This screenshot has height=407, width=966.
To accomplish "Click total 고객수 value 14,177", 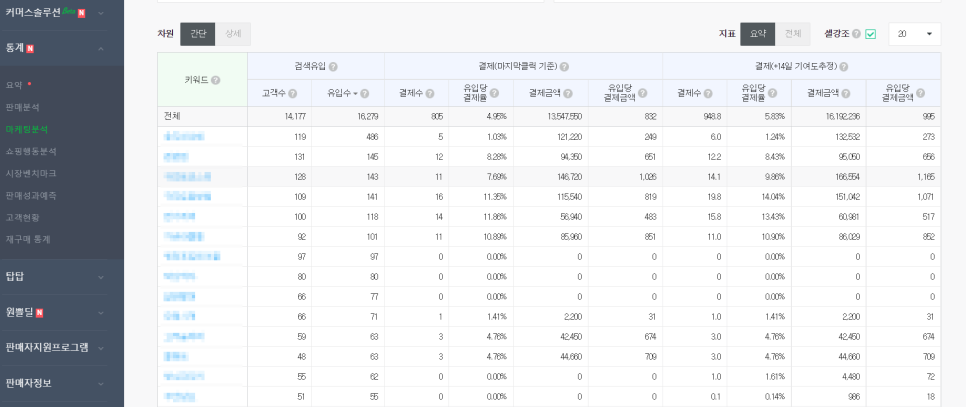I will (294, 116).
